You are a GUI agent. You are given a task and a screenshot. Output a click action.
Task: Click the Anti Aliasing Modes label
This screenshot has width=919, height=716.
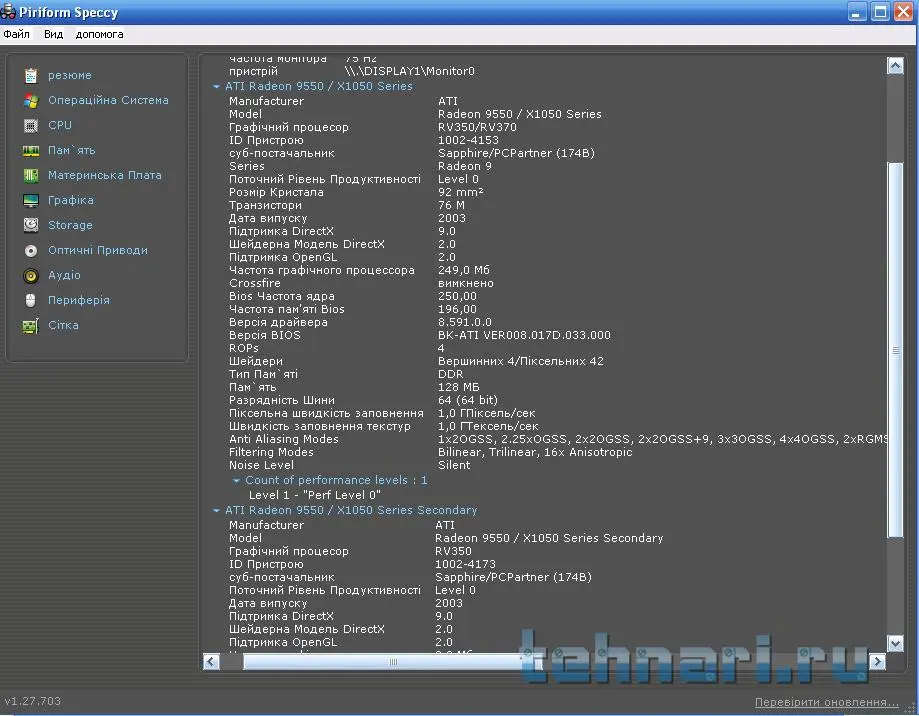(284, 439)
